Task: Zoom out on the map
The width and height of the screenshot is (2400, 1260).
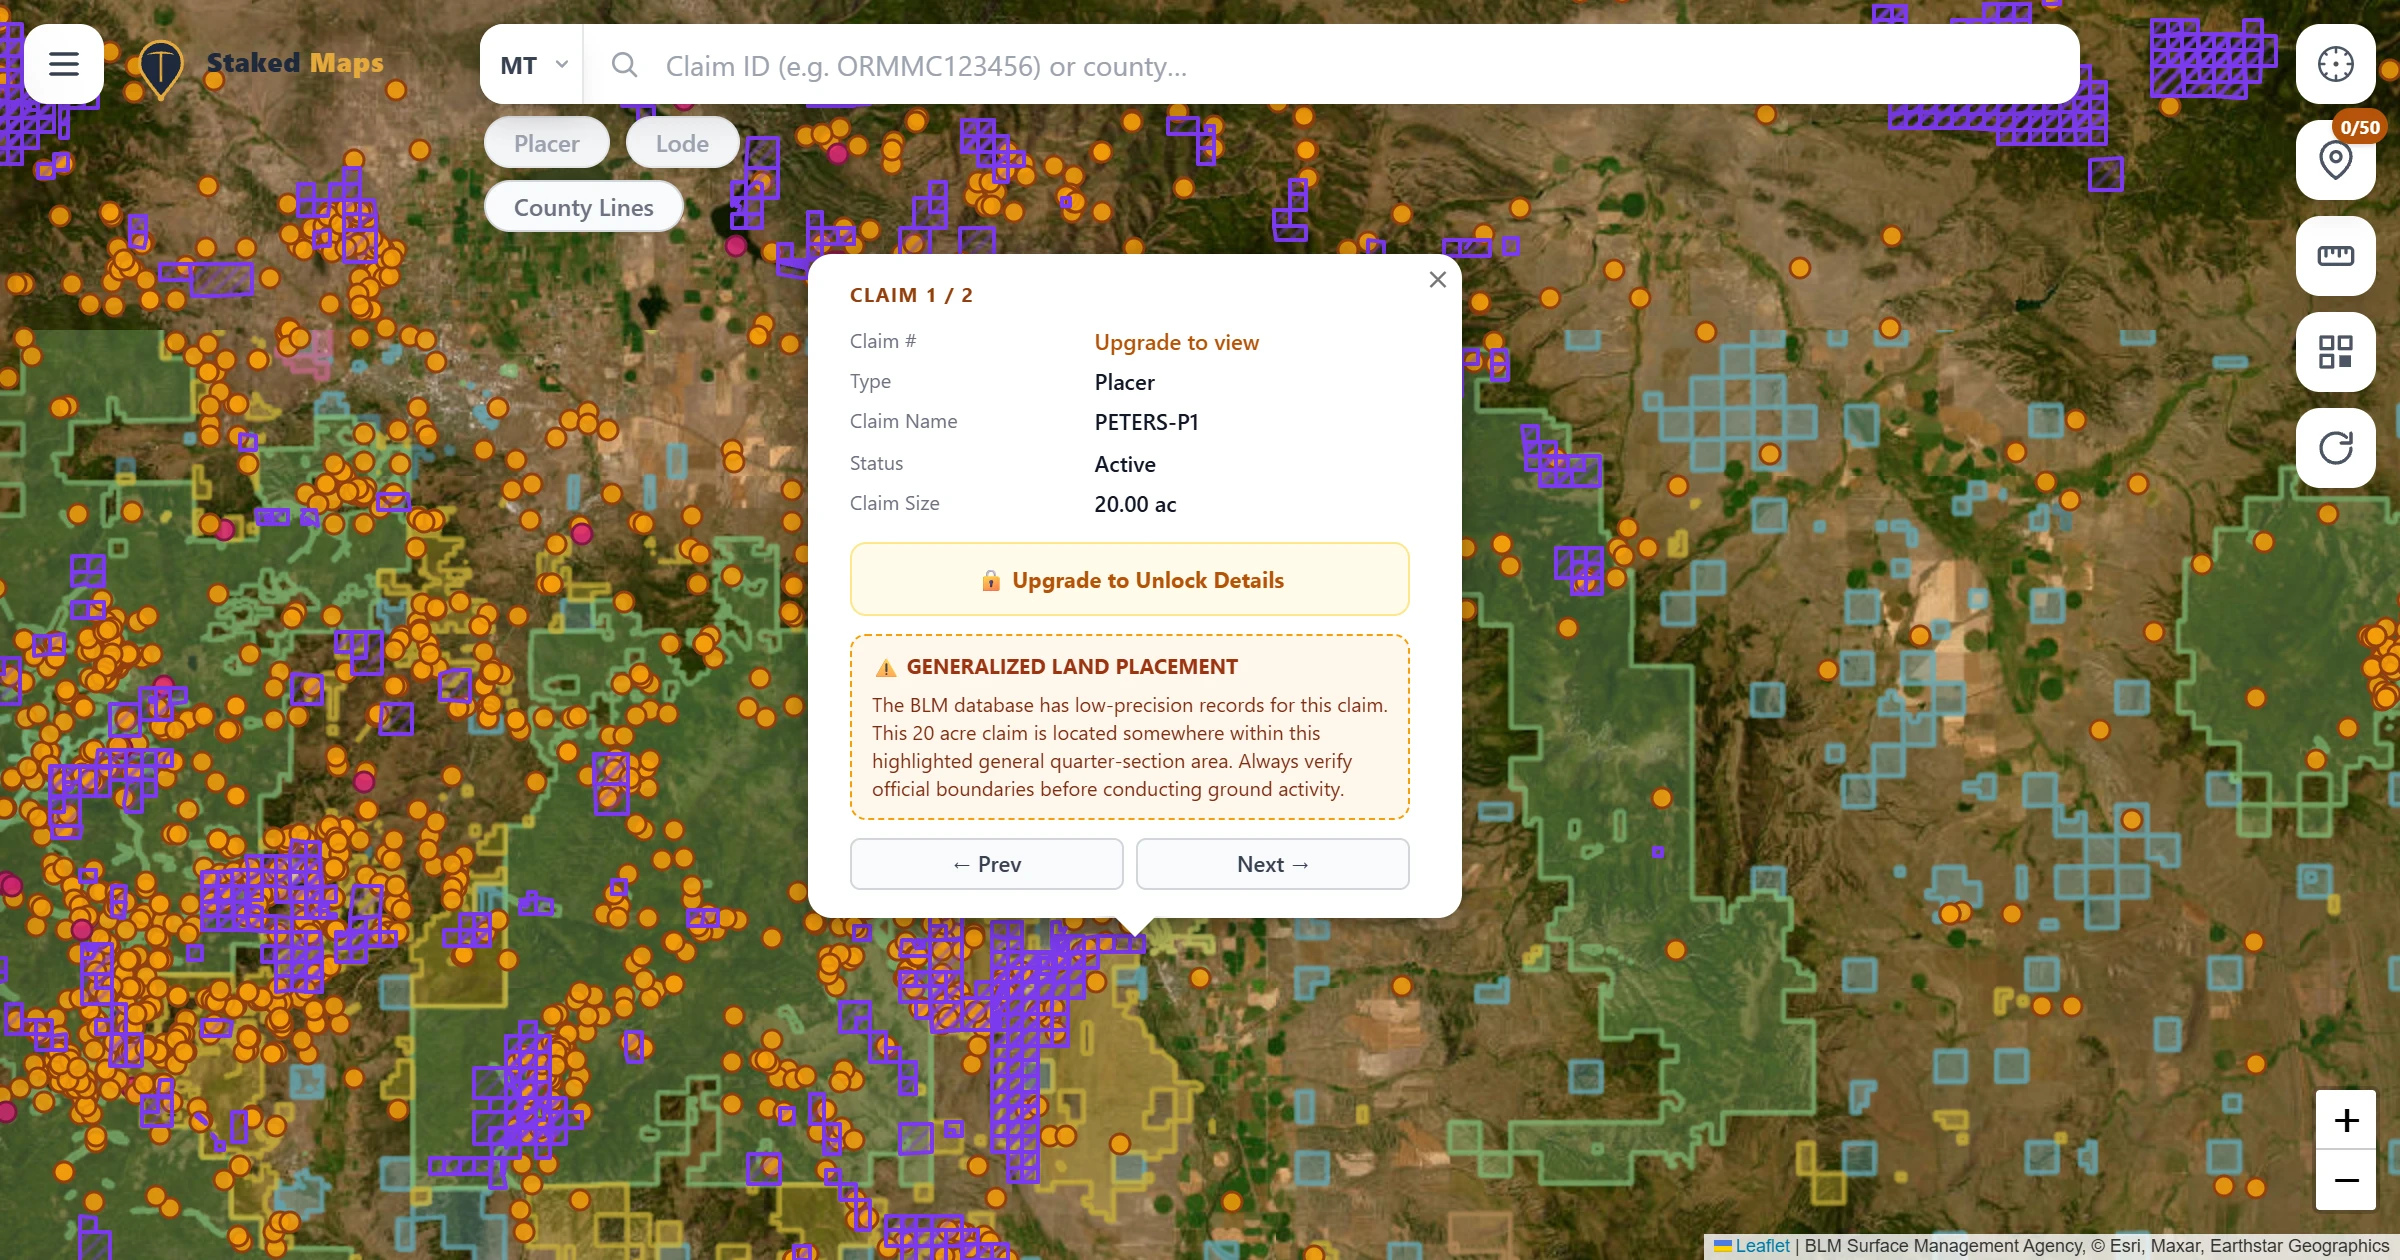Action: (x=2346, y=1180)
